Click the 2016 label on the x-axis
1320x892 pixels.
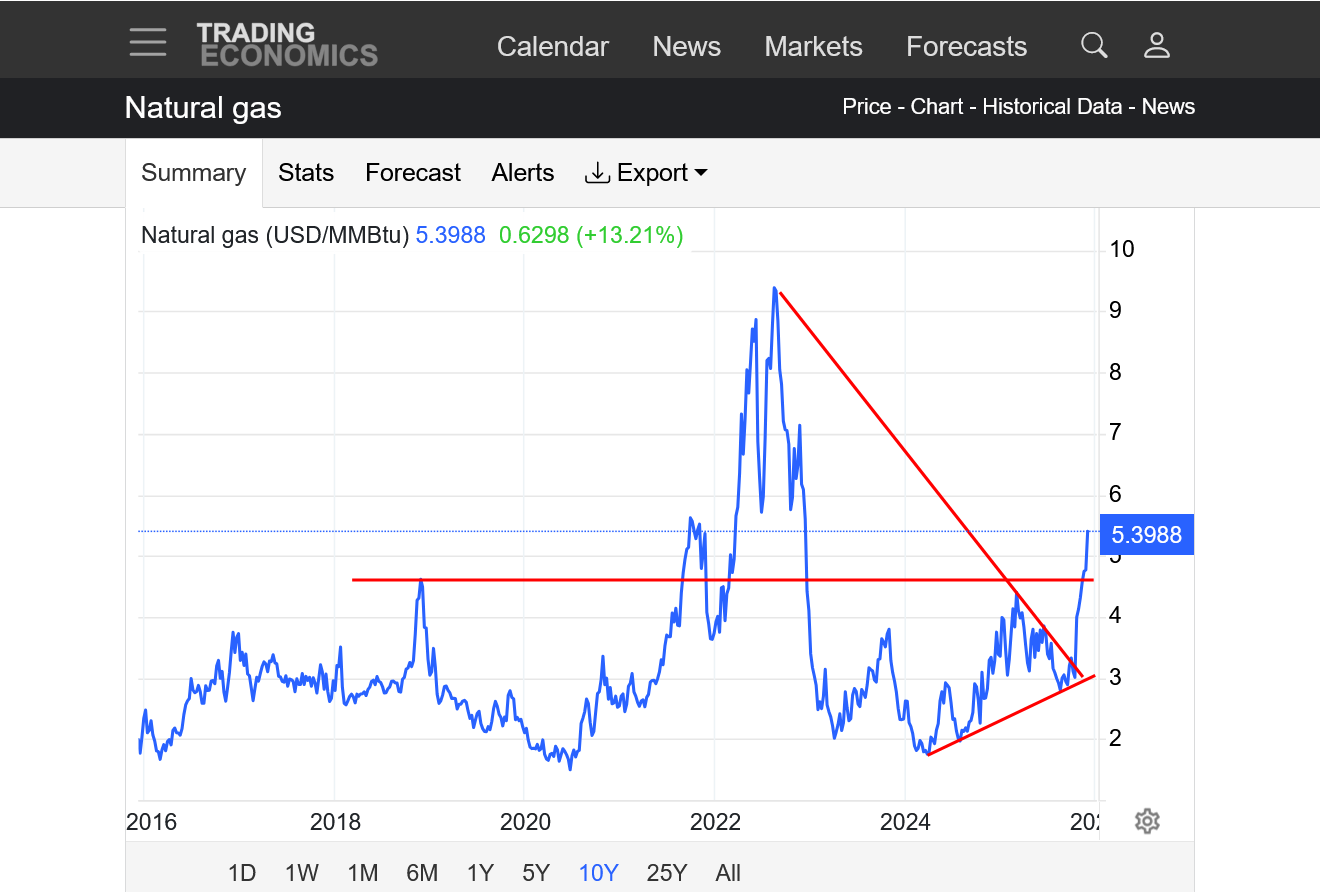pyautogui.click(x=152, y=822)
